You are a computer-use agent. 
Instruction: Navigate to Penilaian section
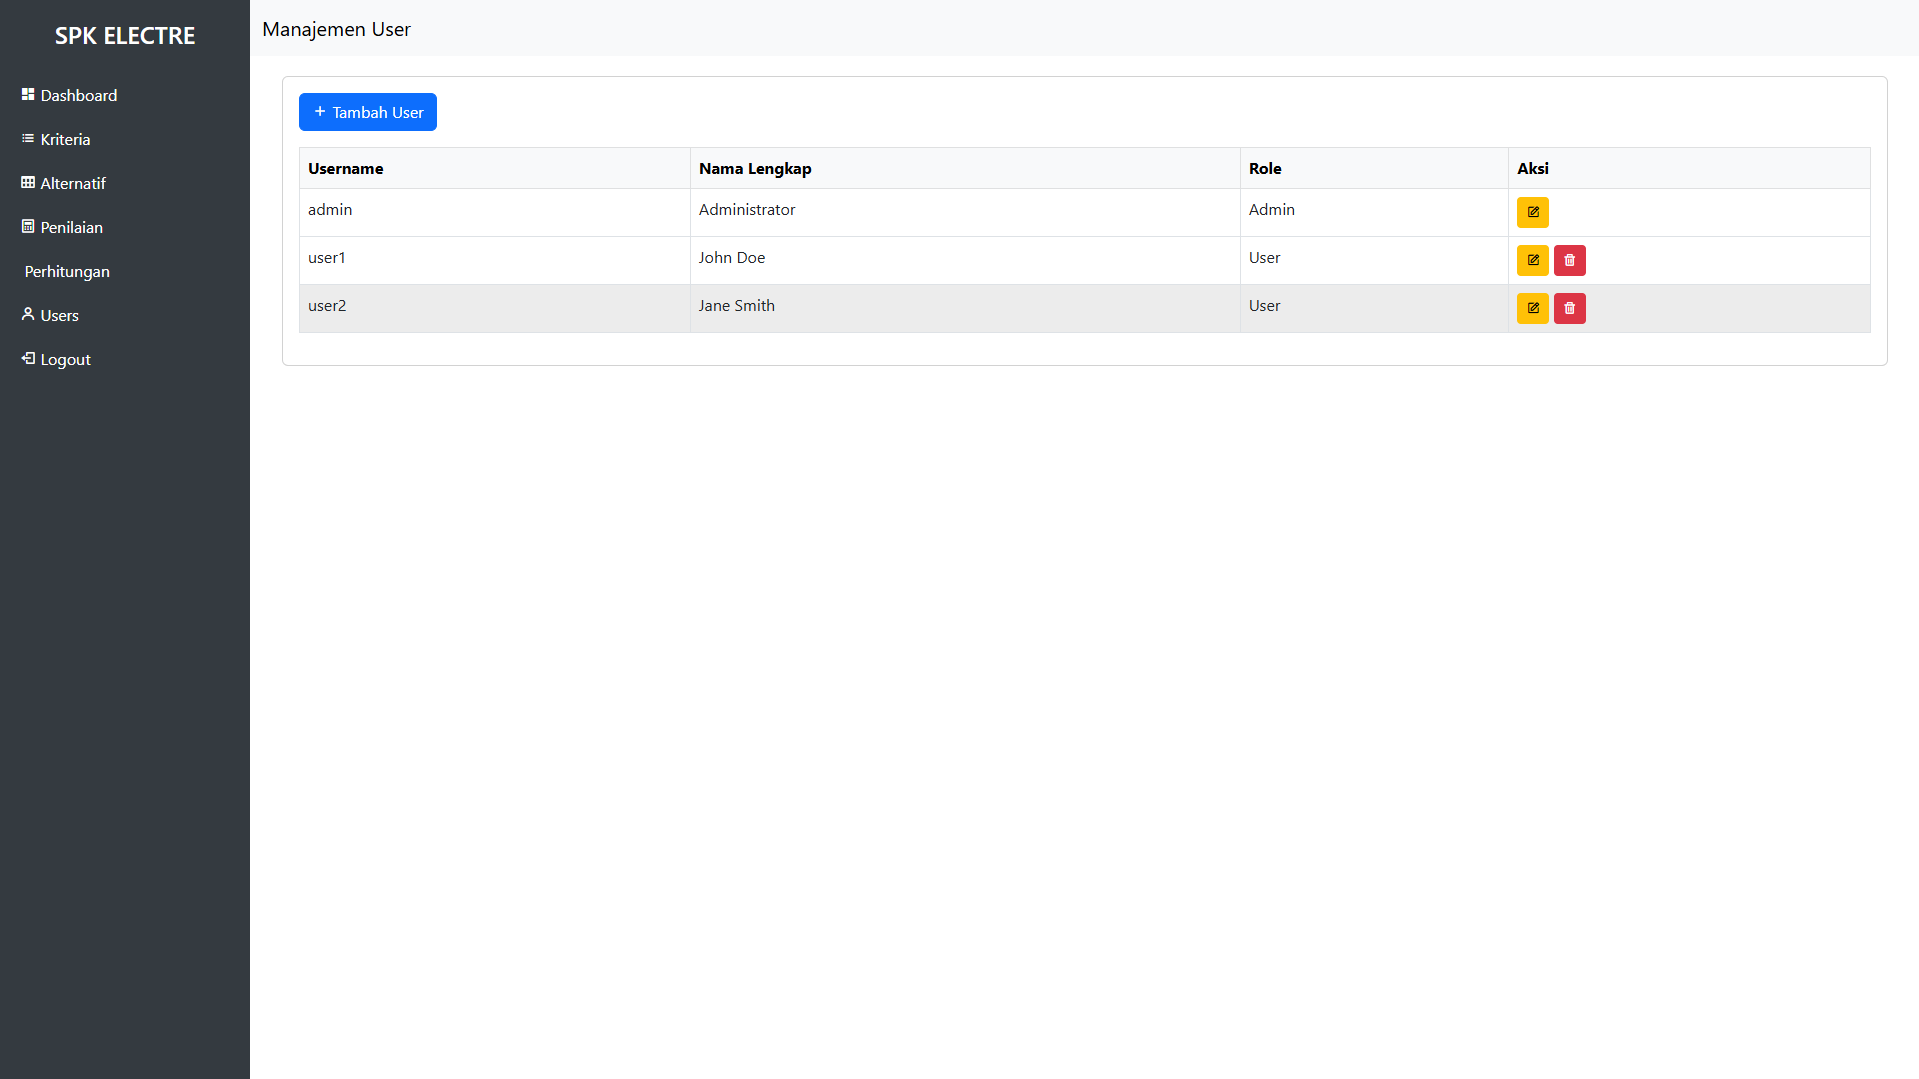125,227
